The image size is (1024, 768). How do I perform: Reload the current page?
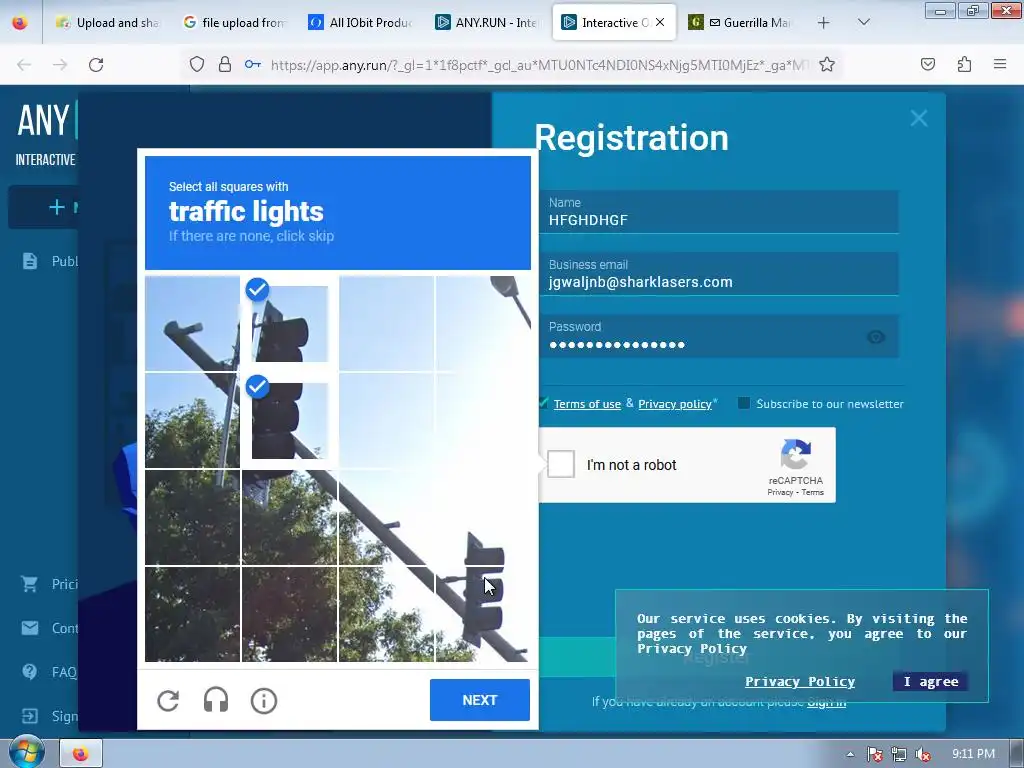(96, 65)
